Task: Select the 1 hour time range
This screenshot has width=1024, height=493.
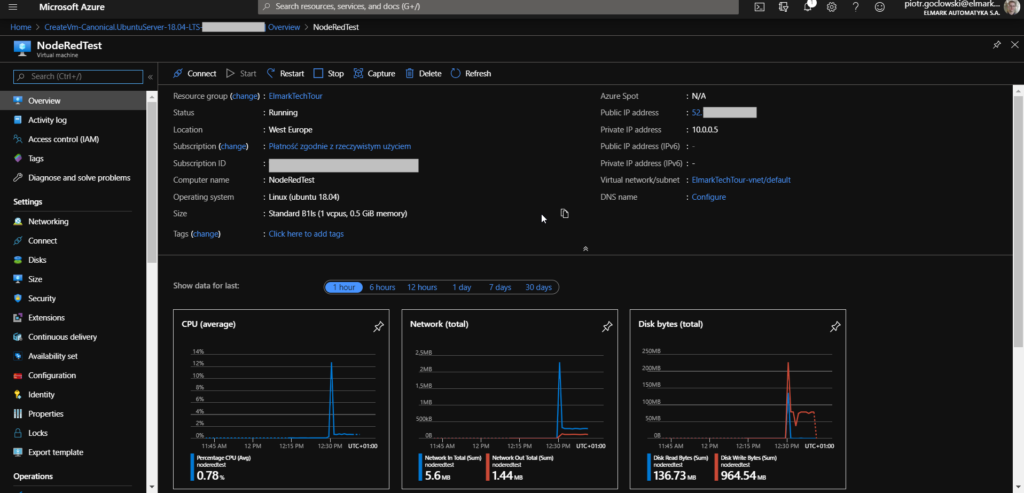Action: [344, 287]
